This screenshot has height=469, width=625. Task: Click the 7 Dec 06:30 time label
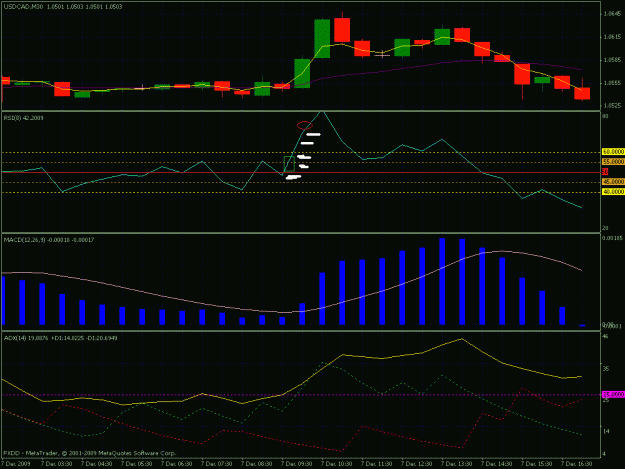[177, 464]
